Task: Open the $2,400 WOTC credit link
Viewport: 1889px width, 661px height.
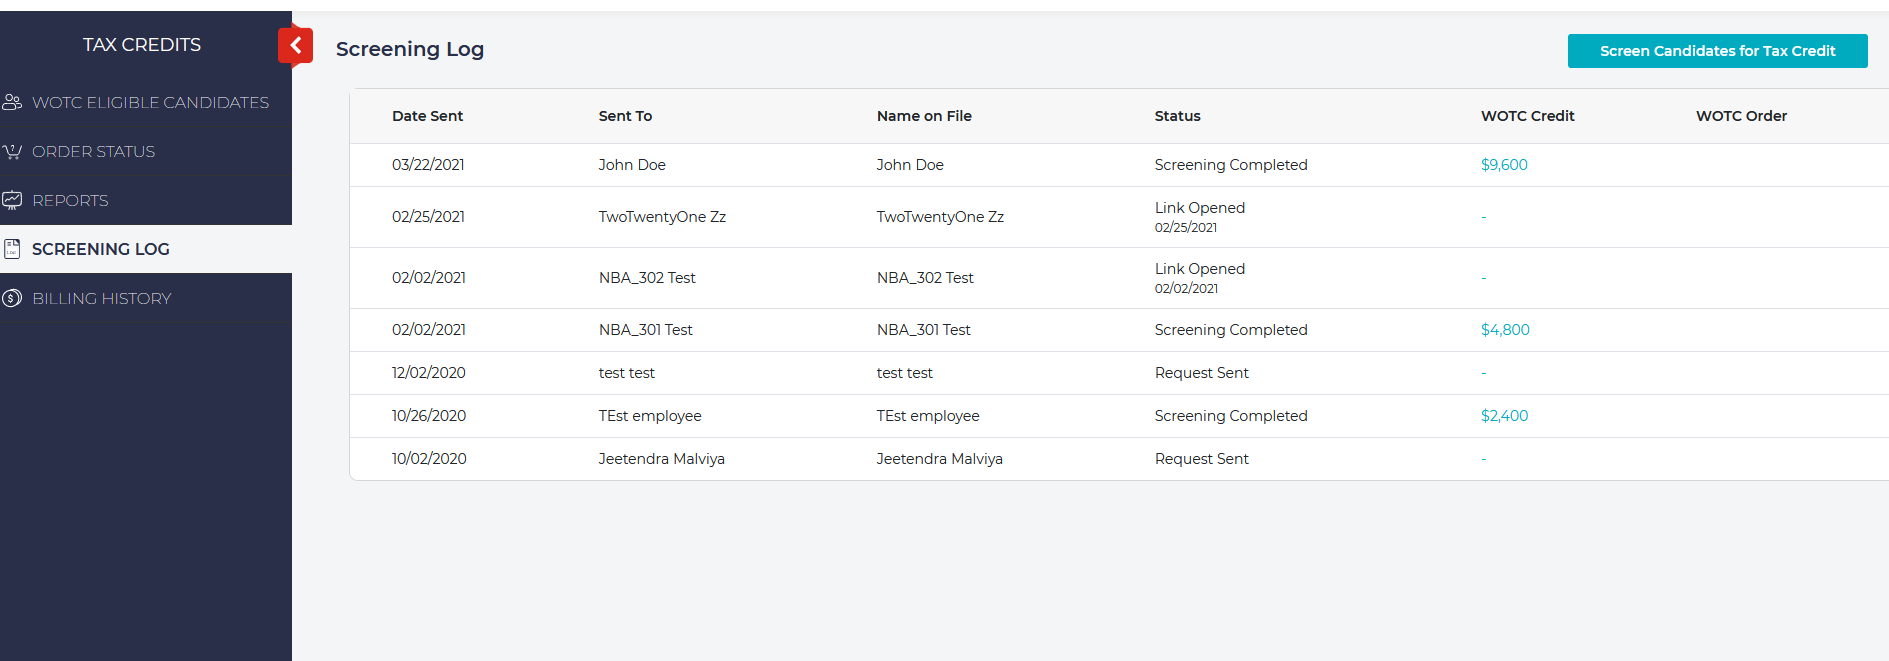Action: click(x=1503, y=416)
